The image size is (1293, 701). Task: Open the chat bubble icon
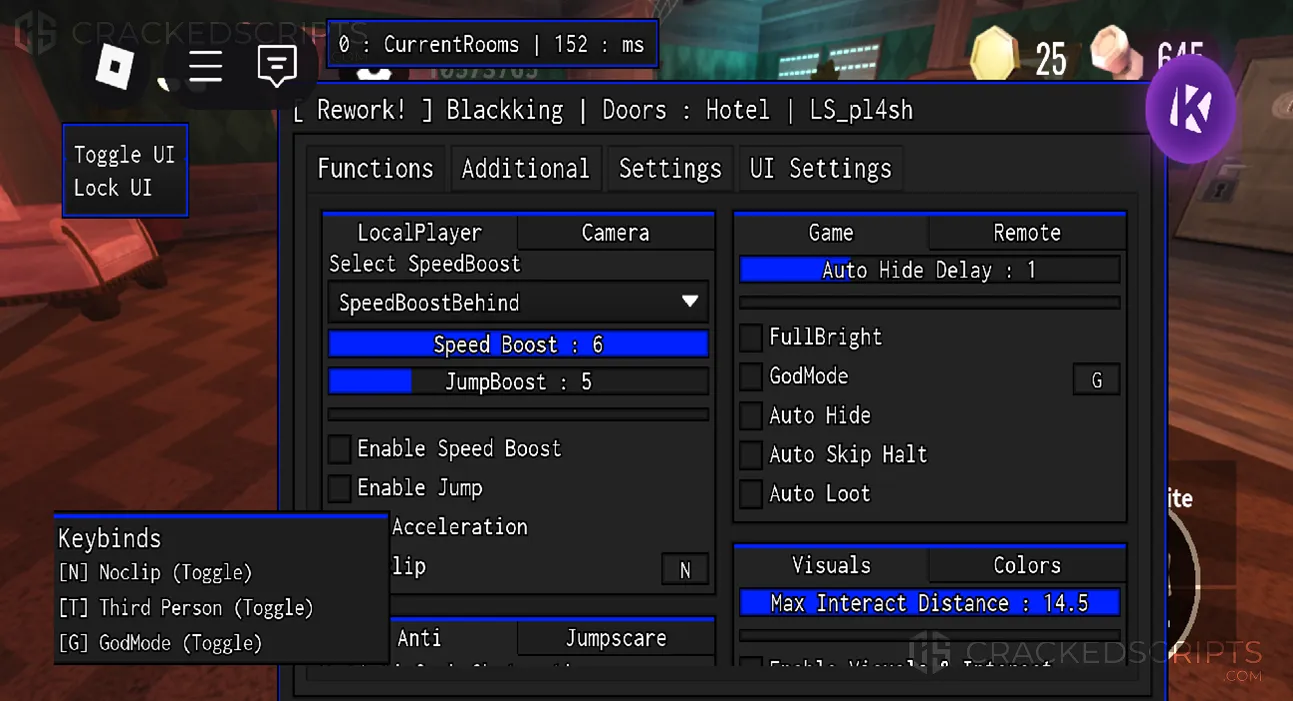point(277,66)
